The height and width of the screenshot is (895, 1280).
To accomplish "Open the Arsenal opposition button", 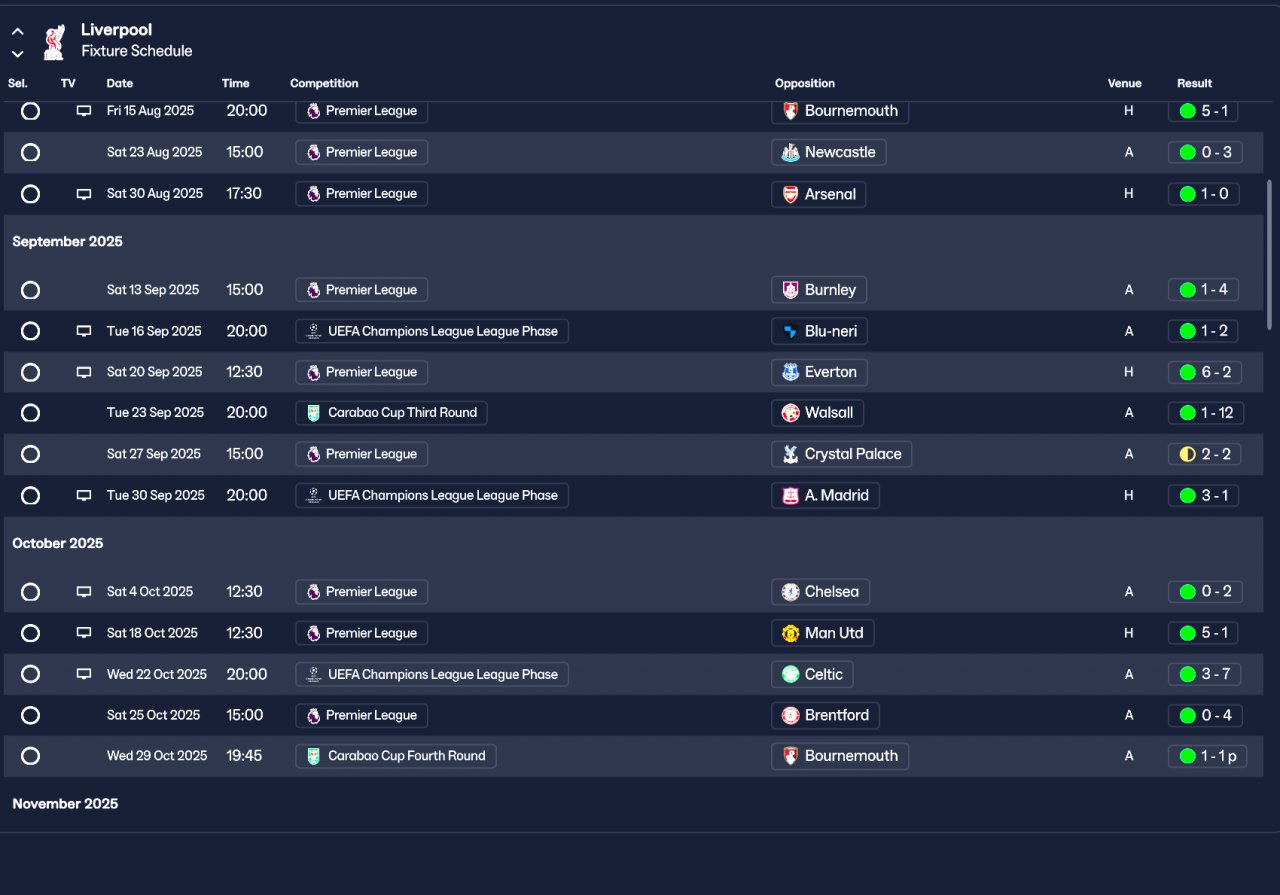I will (x=818, y=194).
